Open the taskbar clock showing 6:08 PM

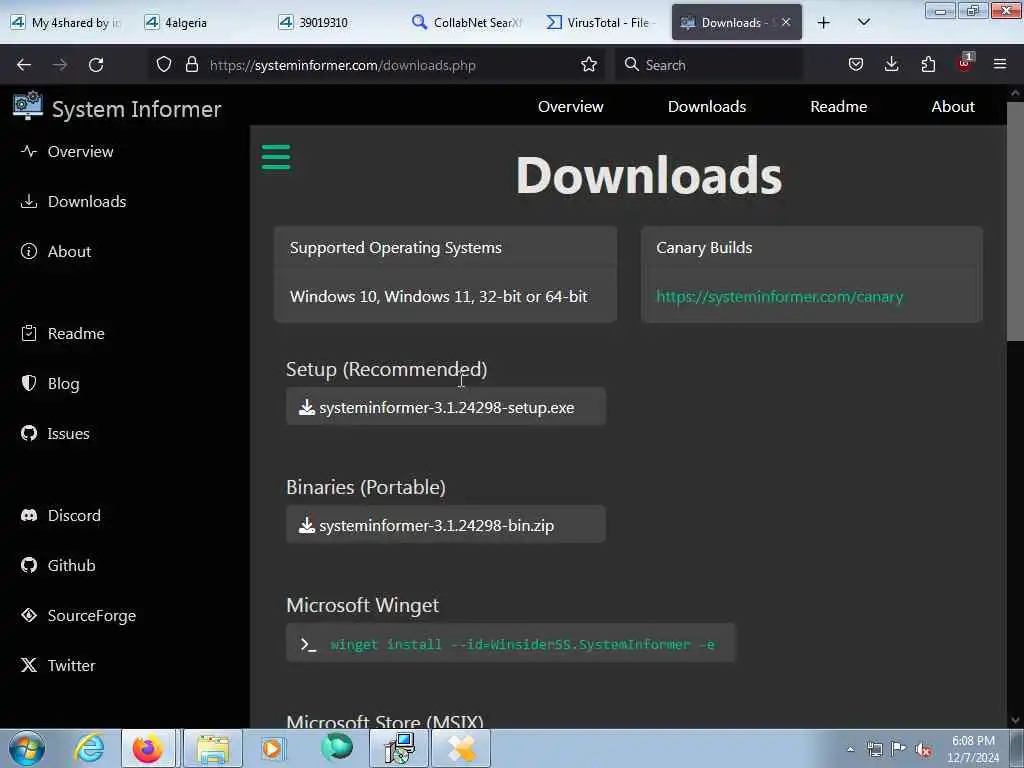point(973,749)
